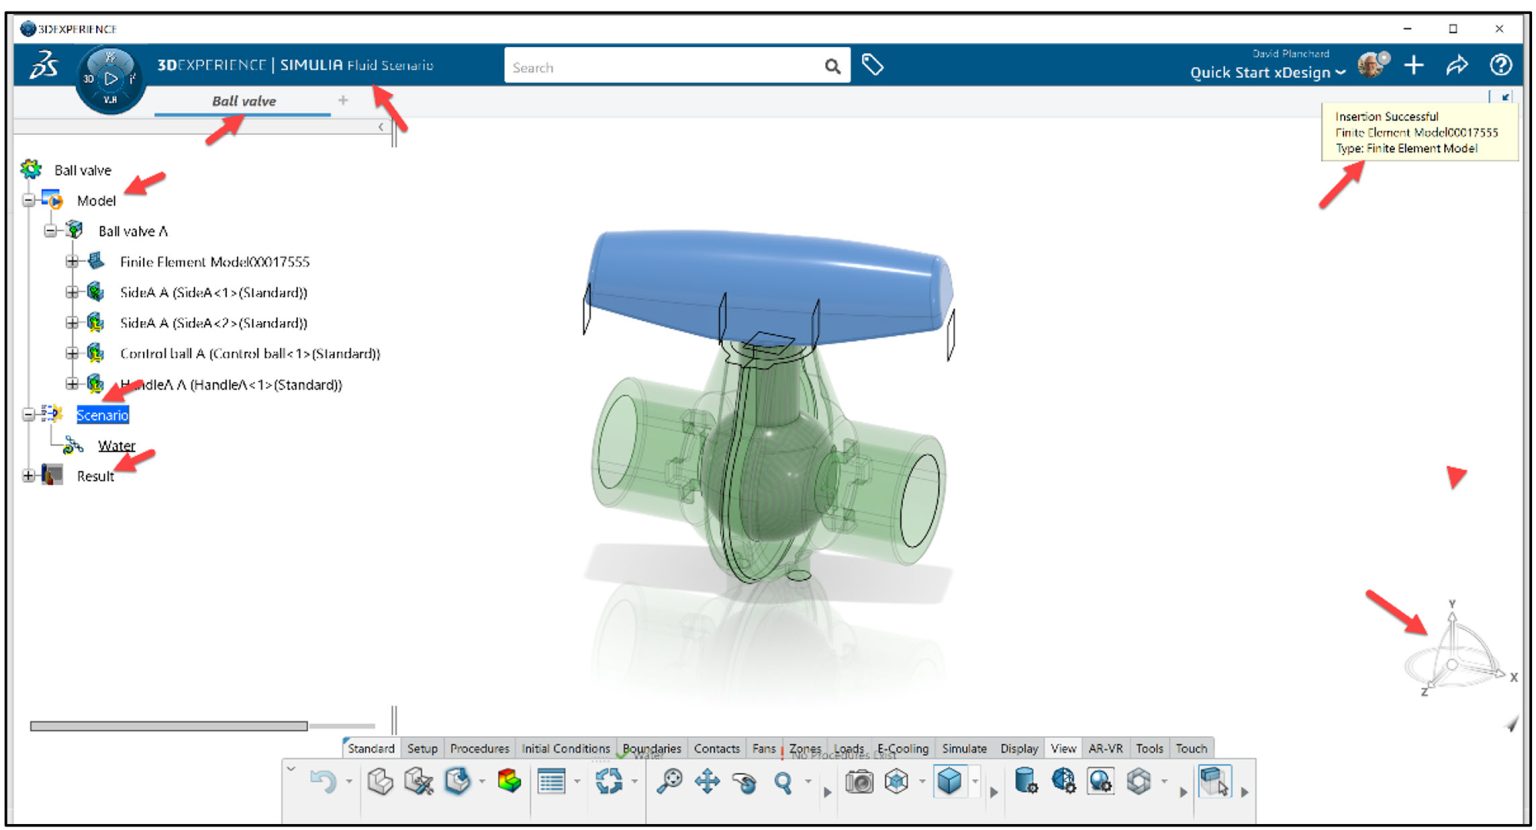Image resolution: width=1536 pixels, height=830 pixels.
Task: Click the mesh globe with gear icon
Action: coord(1064,781)
